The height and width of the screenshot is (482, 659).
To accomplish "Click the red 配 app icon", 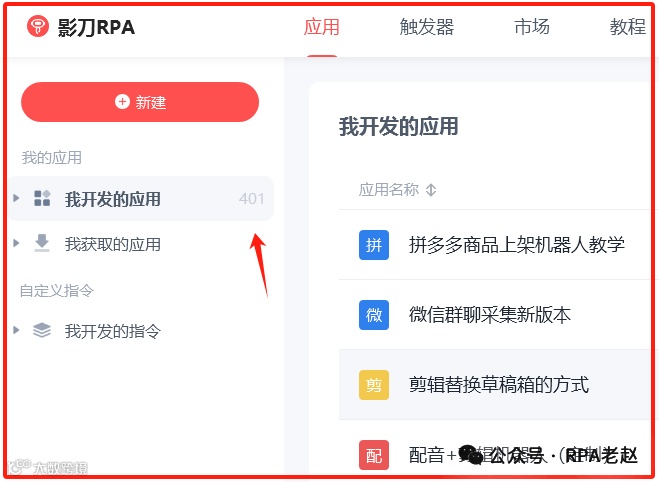I will click(x=374, y=455).
